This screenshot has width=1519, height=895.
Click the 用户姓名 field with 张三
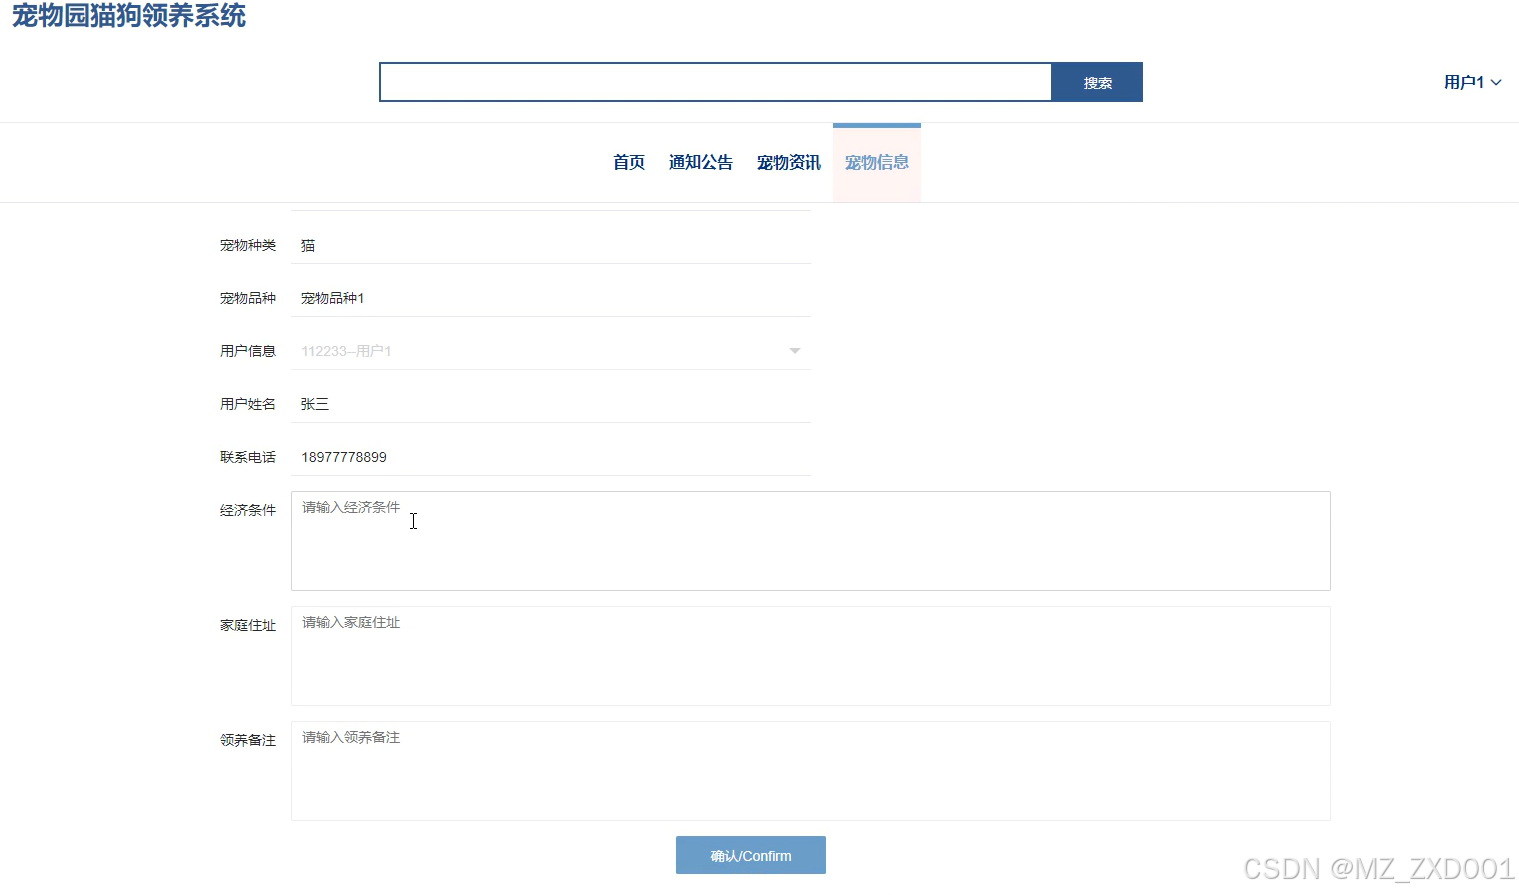coord(551,404)
